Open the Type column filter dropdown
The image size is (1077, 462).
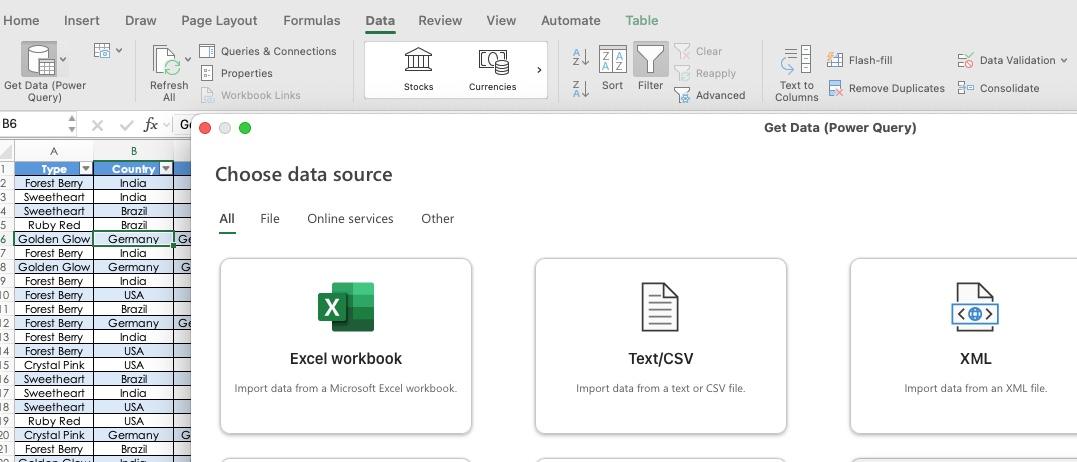86,169
